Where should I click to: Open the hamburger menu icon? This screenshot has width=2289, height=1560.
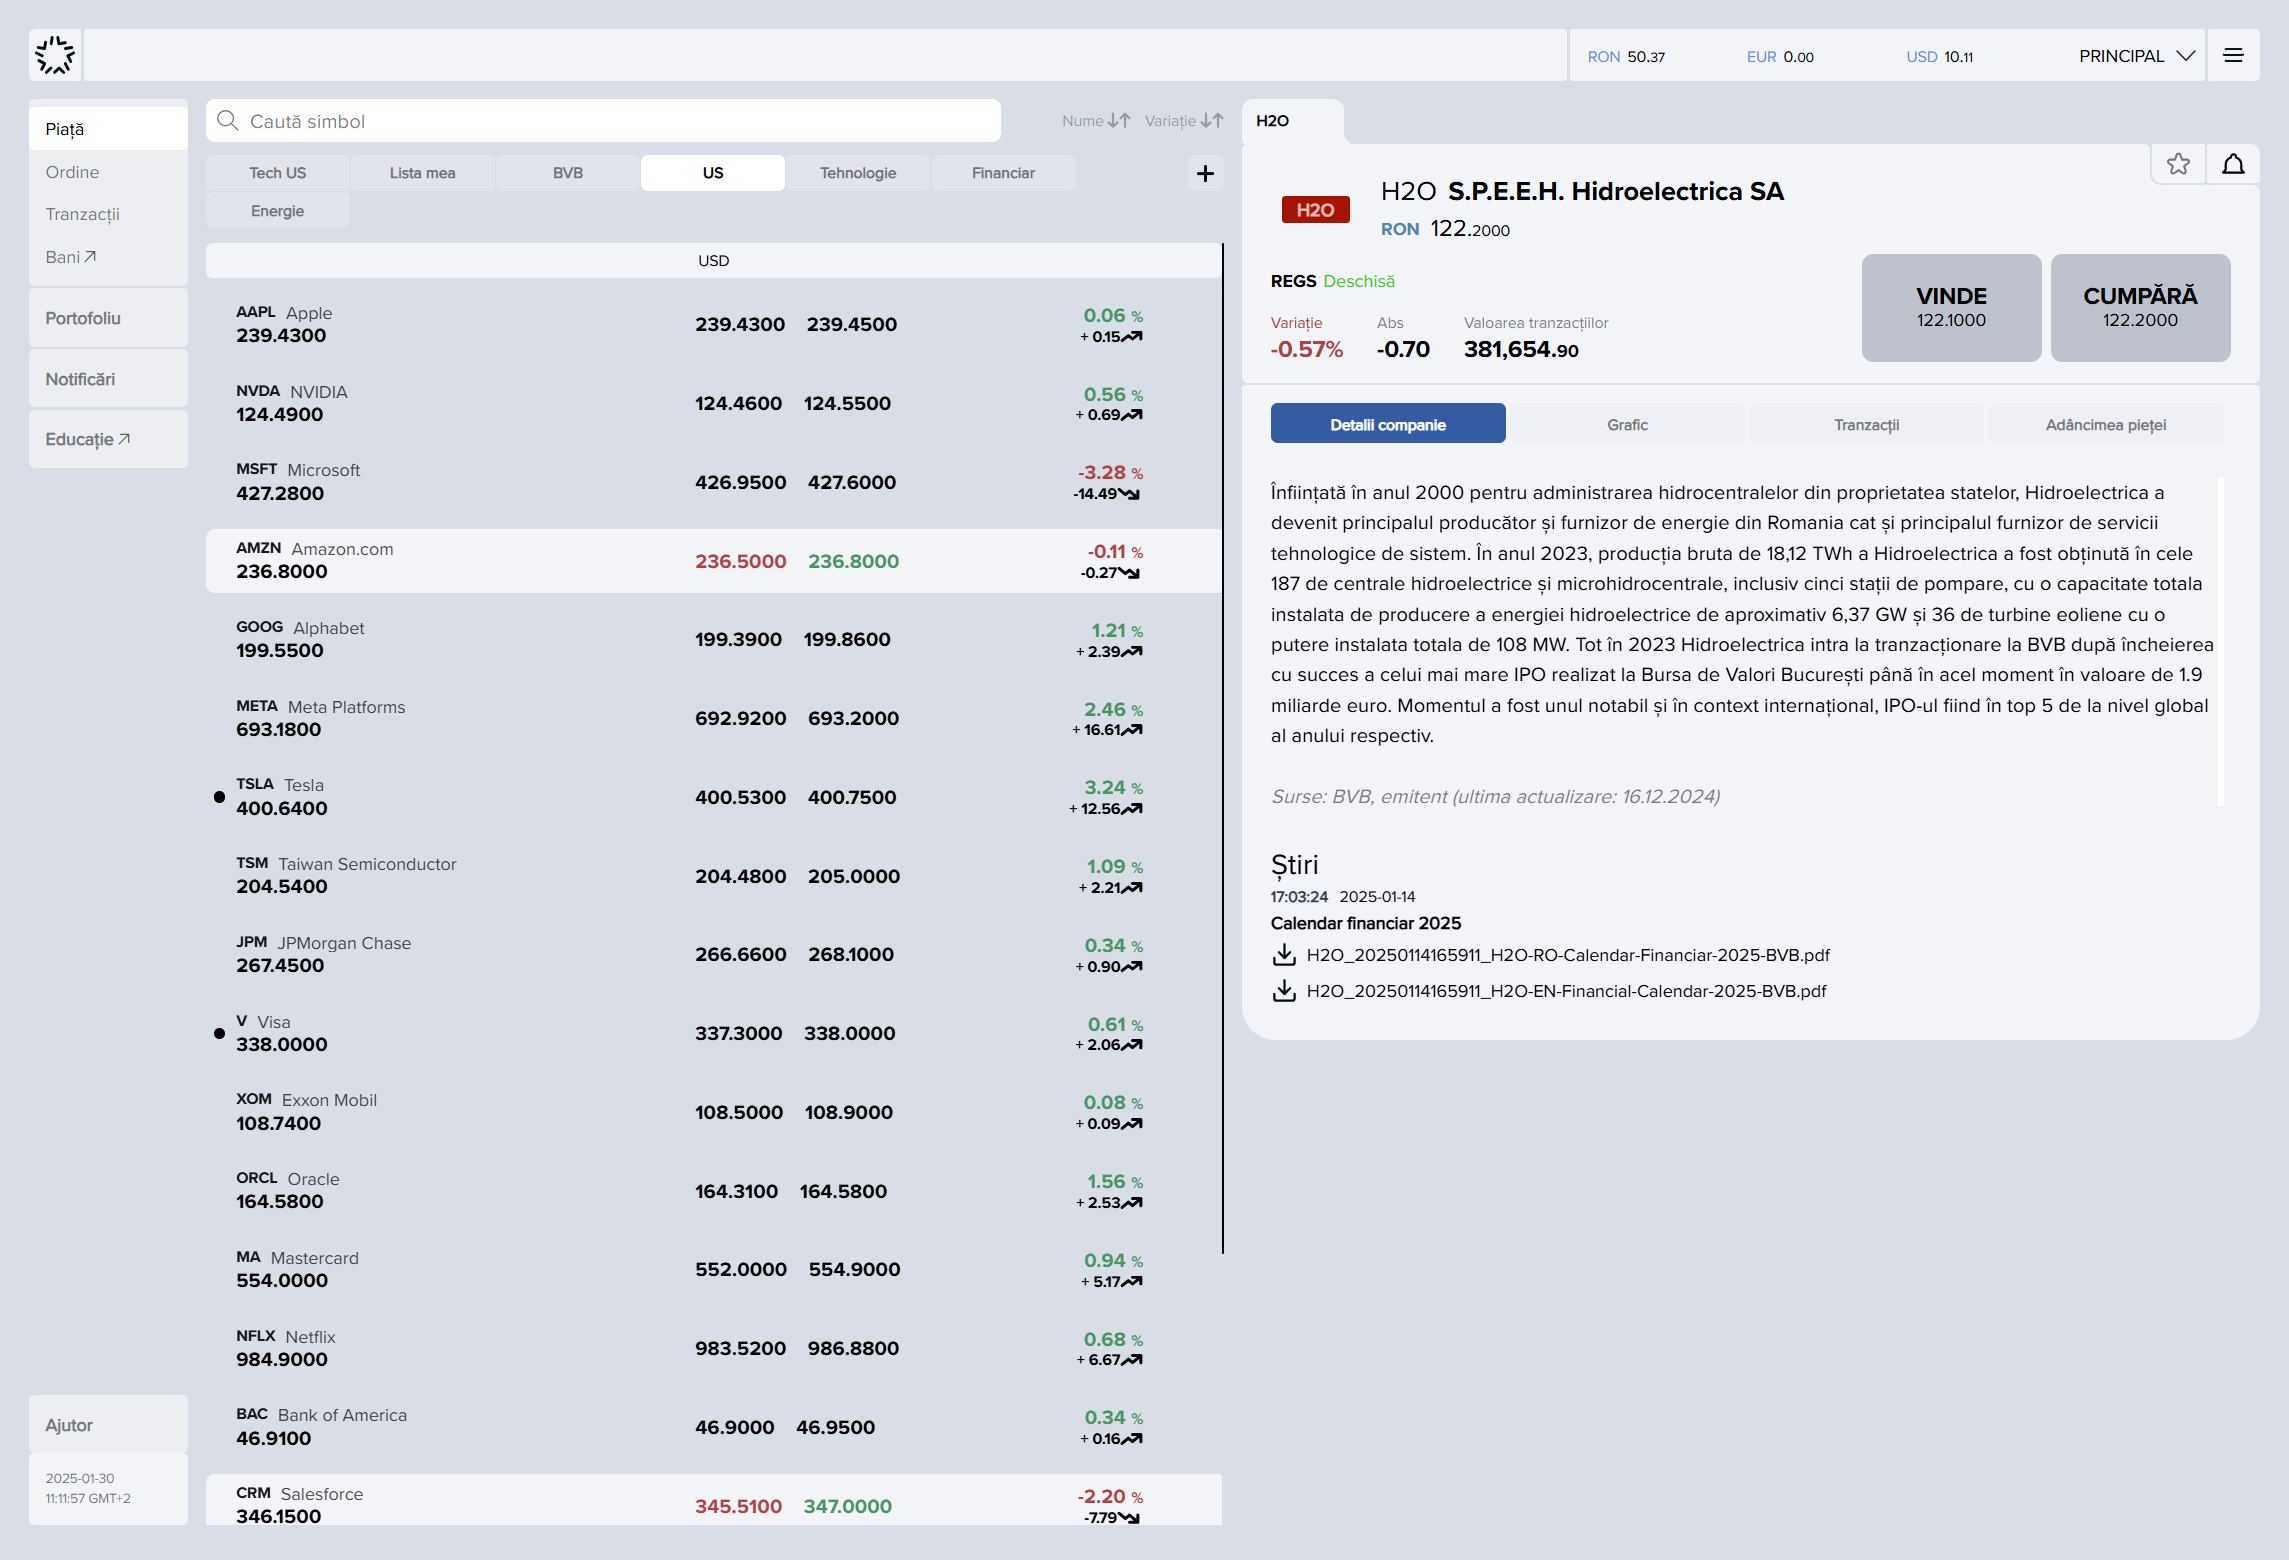(2233, 55)
